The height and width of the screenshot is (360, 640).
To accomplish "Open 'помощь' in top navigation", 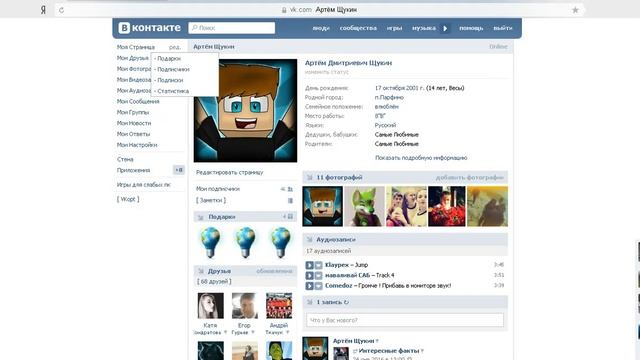I will pyautogui.click(x=471, y=28).
